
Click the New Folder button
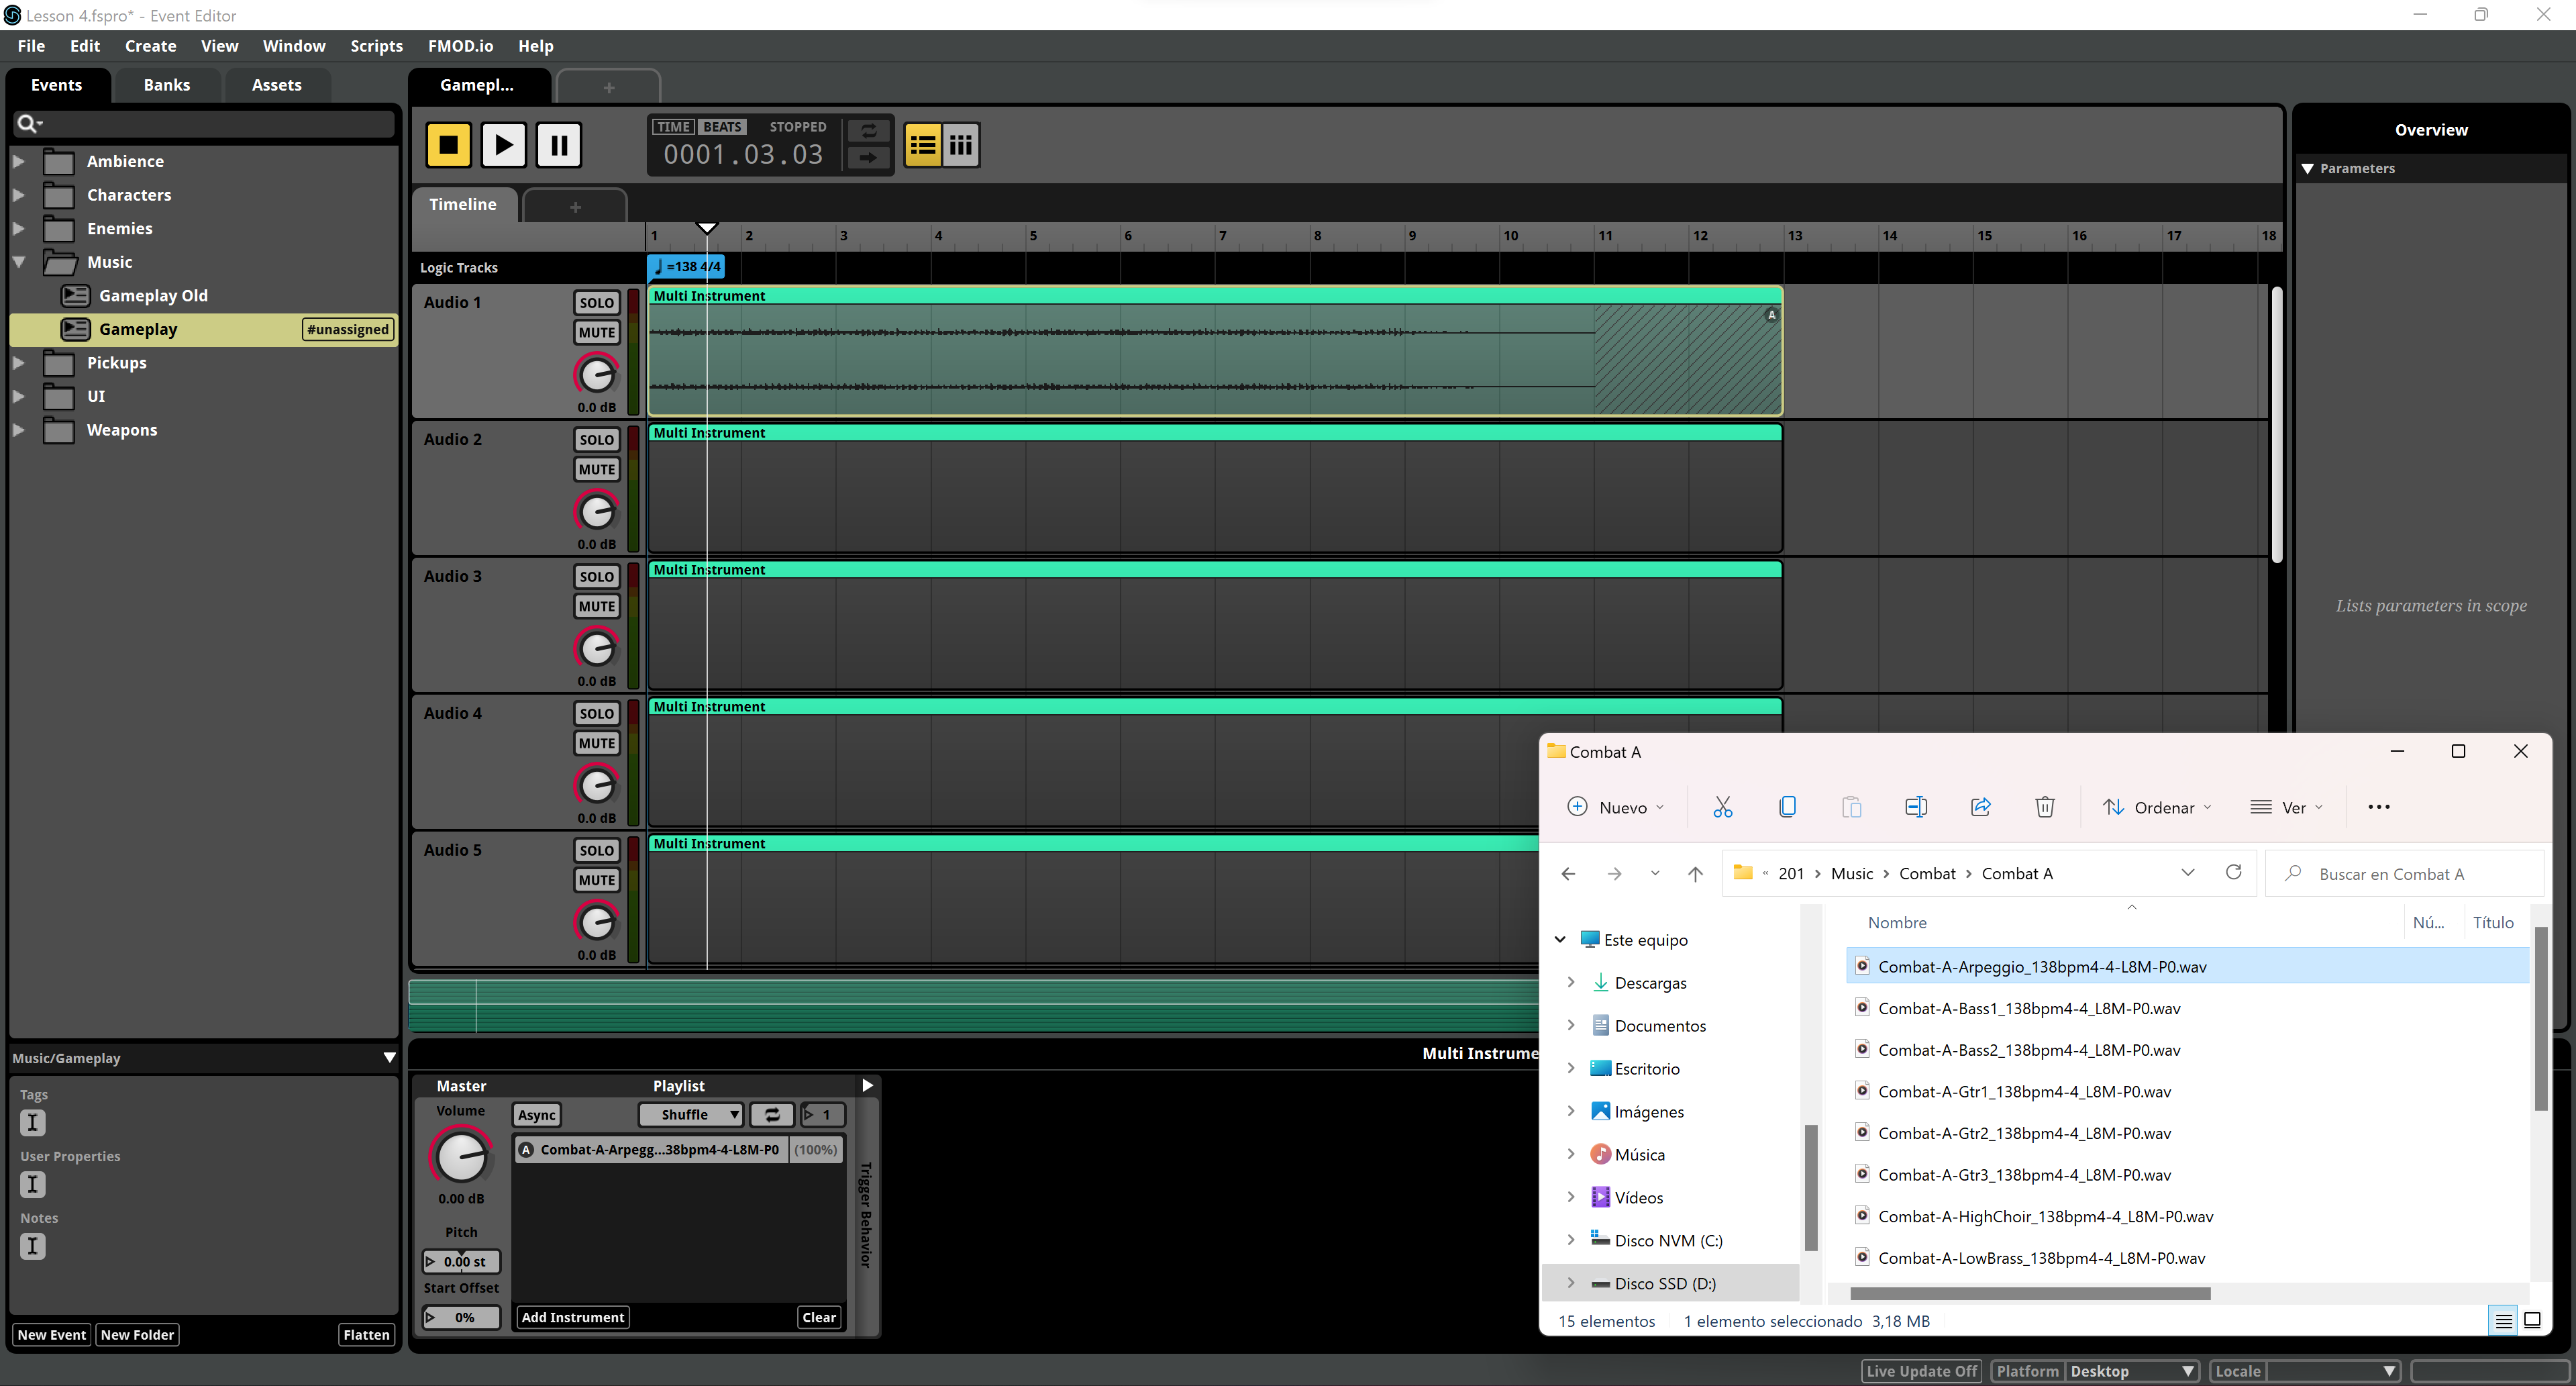(137, 1334)
